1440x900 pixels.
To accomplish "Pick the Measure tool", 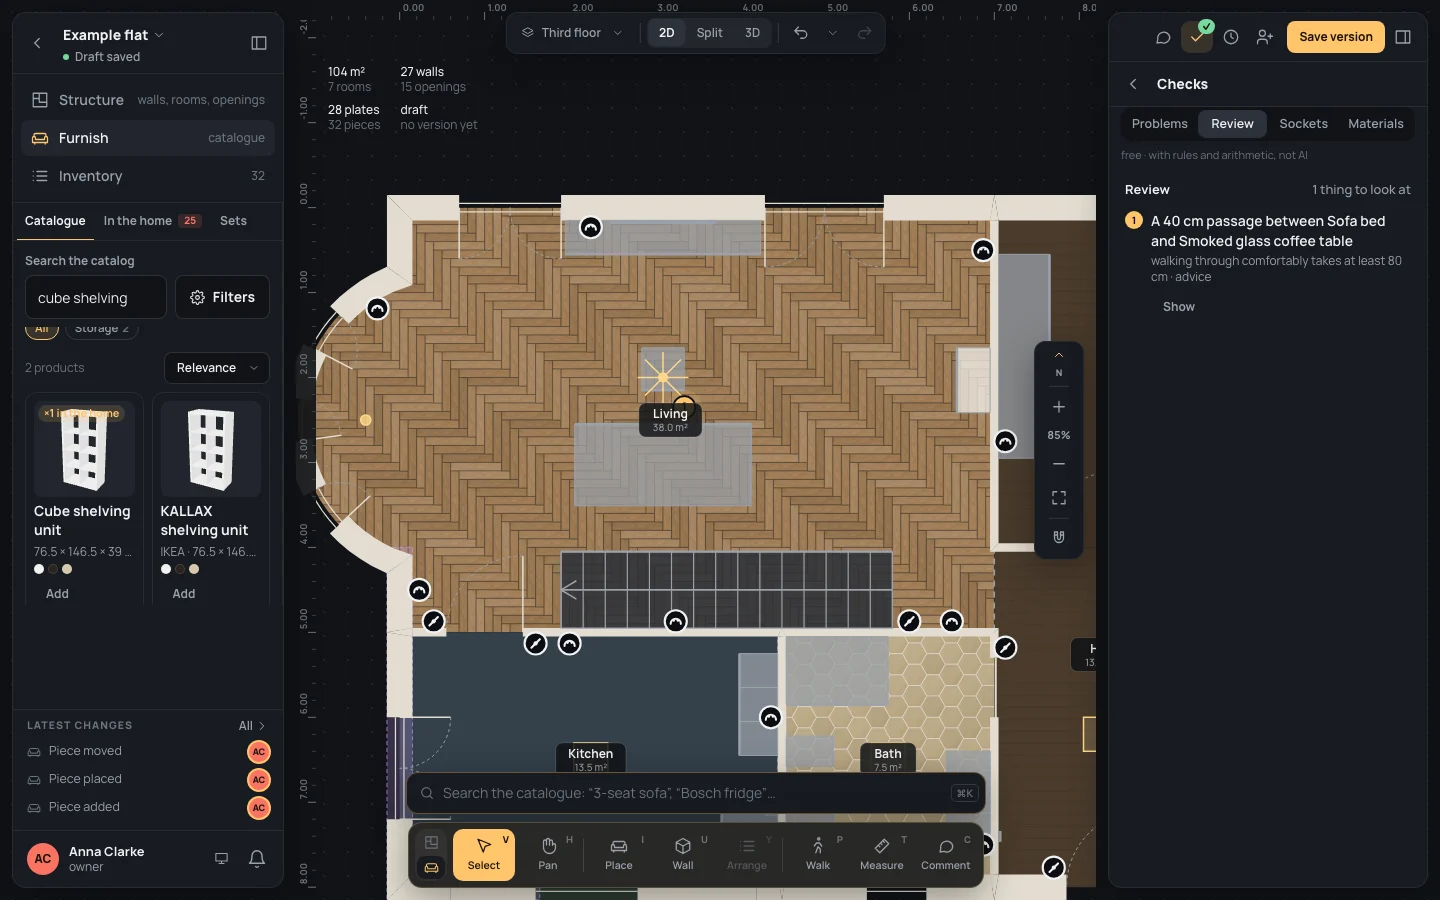I will pos(882,854).
